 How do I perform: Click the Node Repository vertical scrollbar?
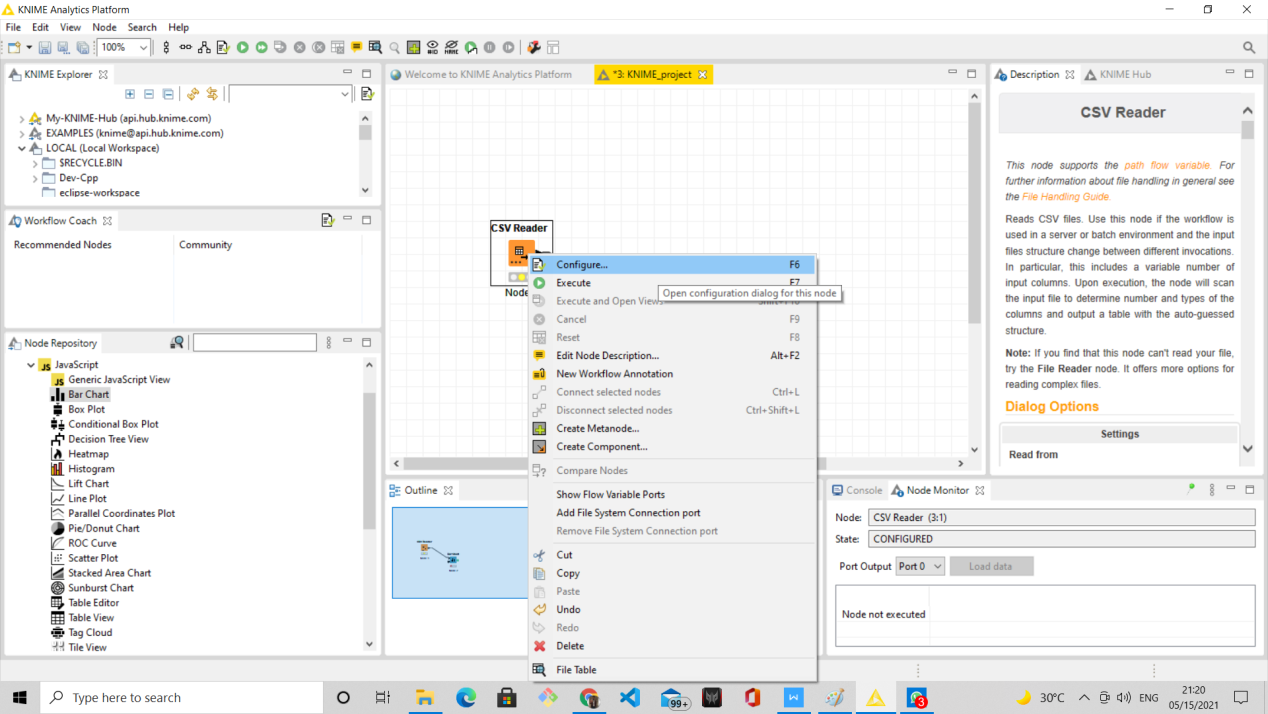coord(369,505)
